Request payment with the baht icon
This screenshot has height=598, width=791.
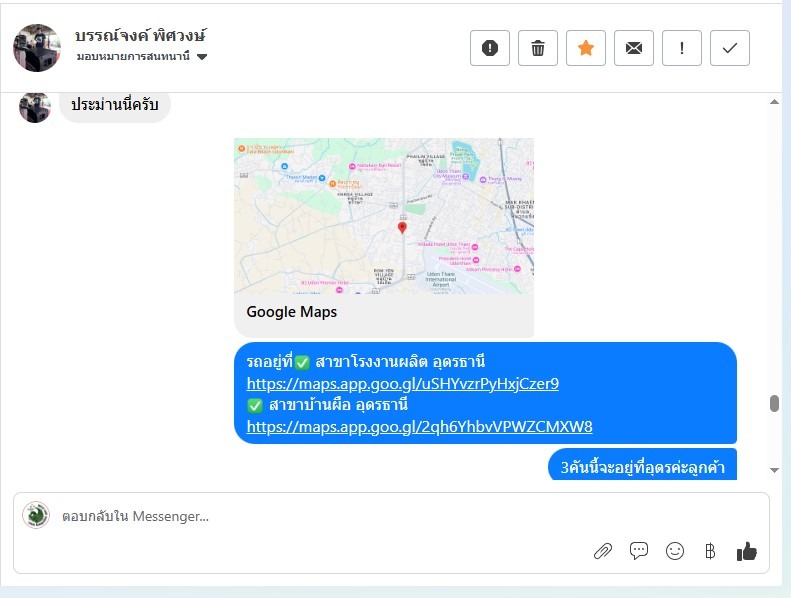(710, 551)
